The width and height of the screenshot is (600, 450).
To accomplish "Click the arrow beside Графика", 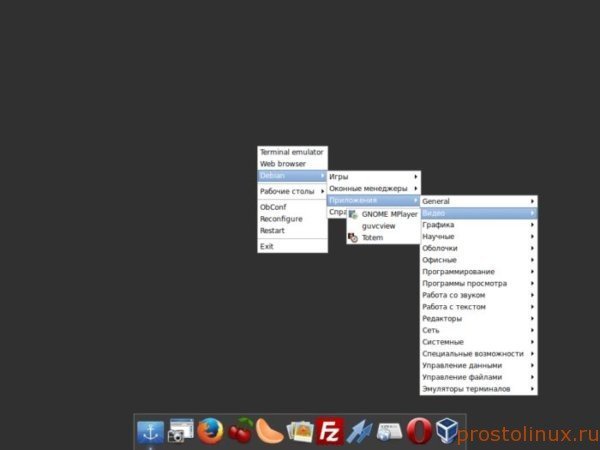I will pyautogui.click(x=532, y=225).
